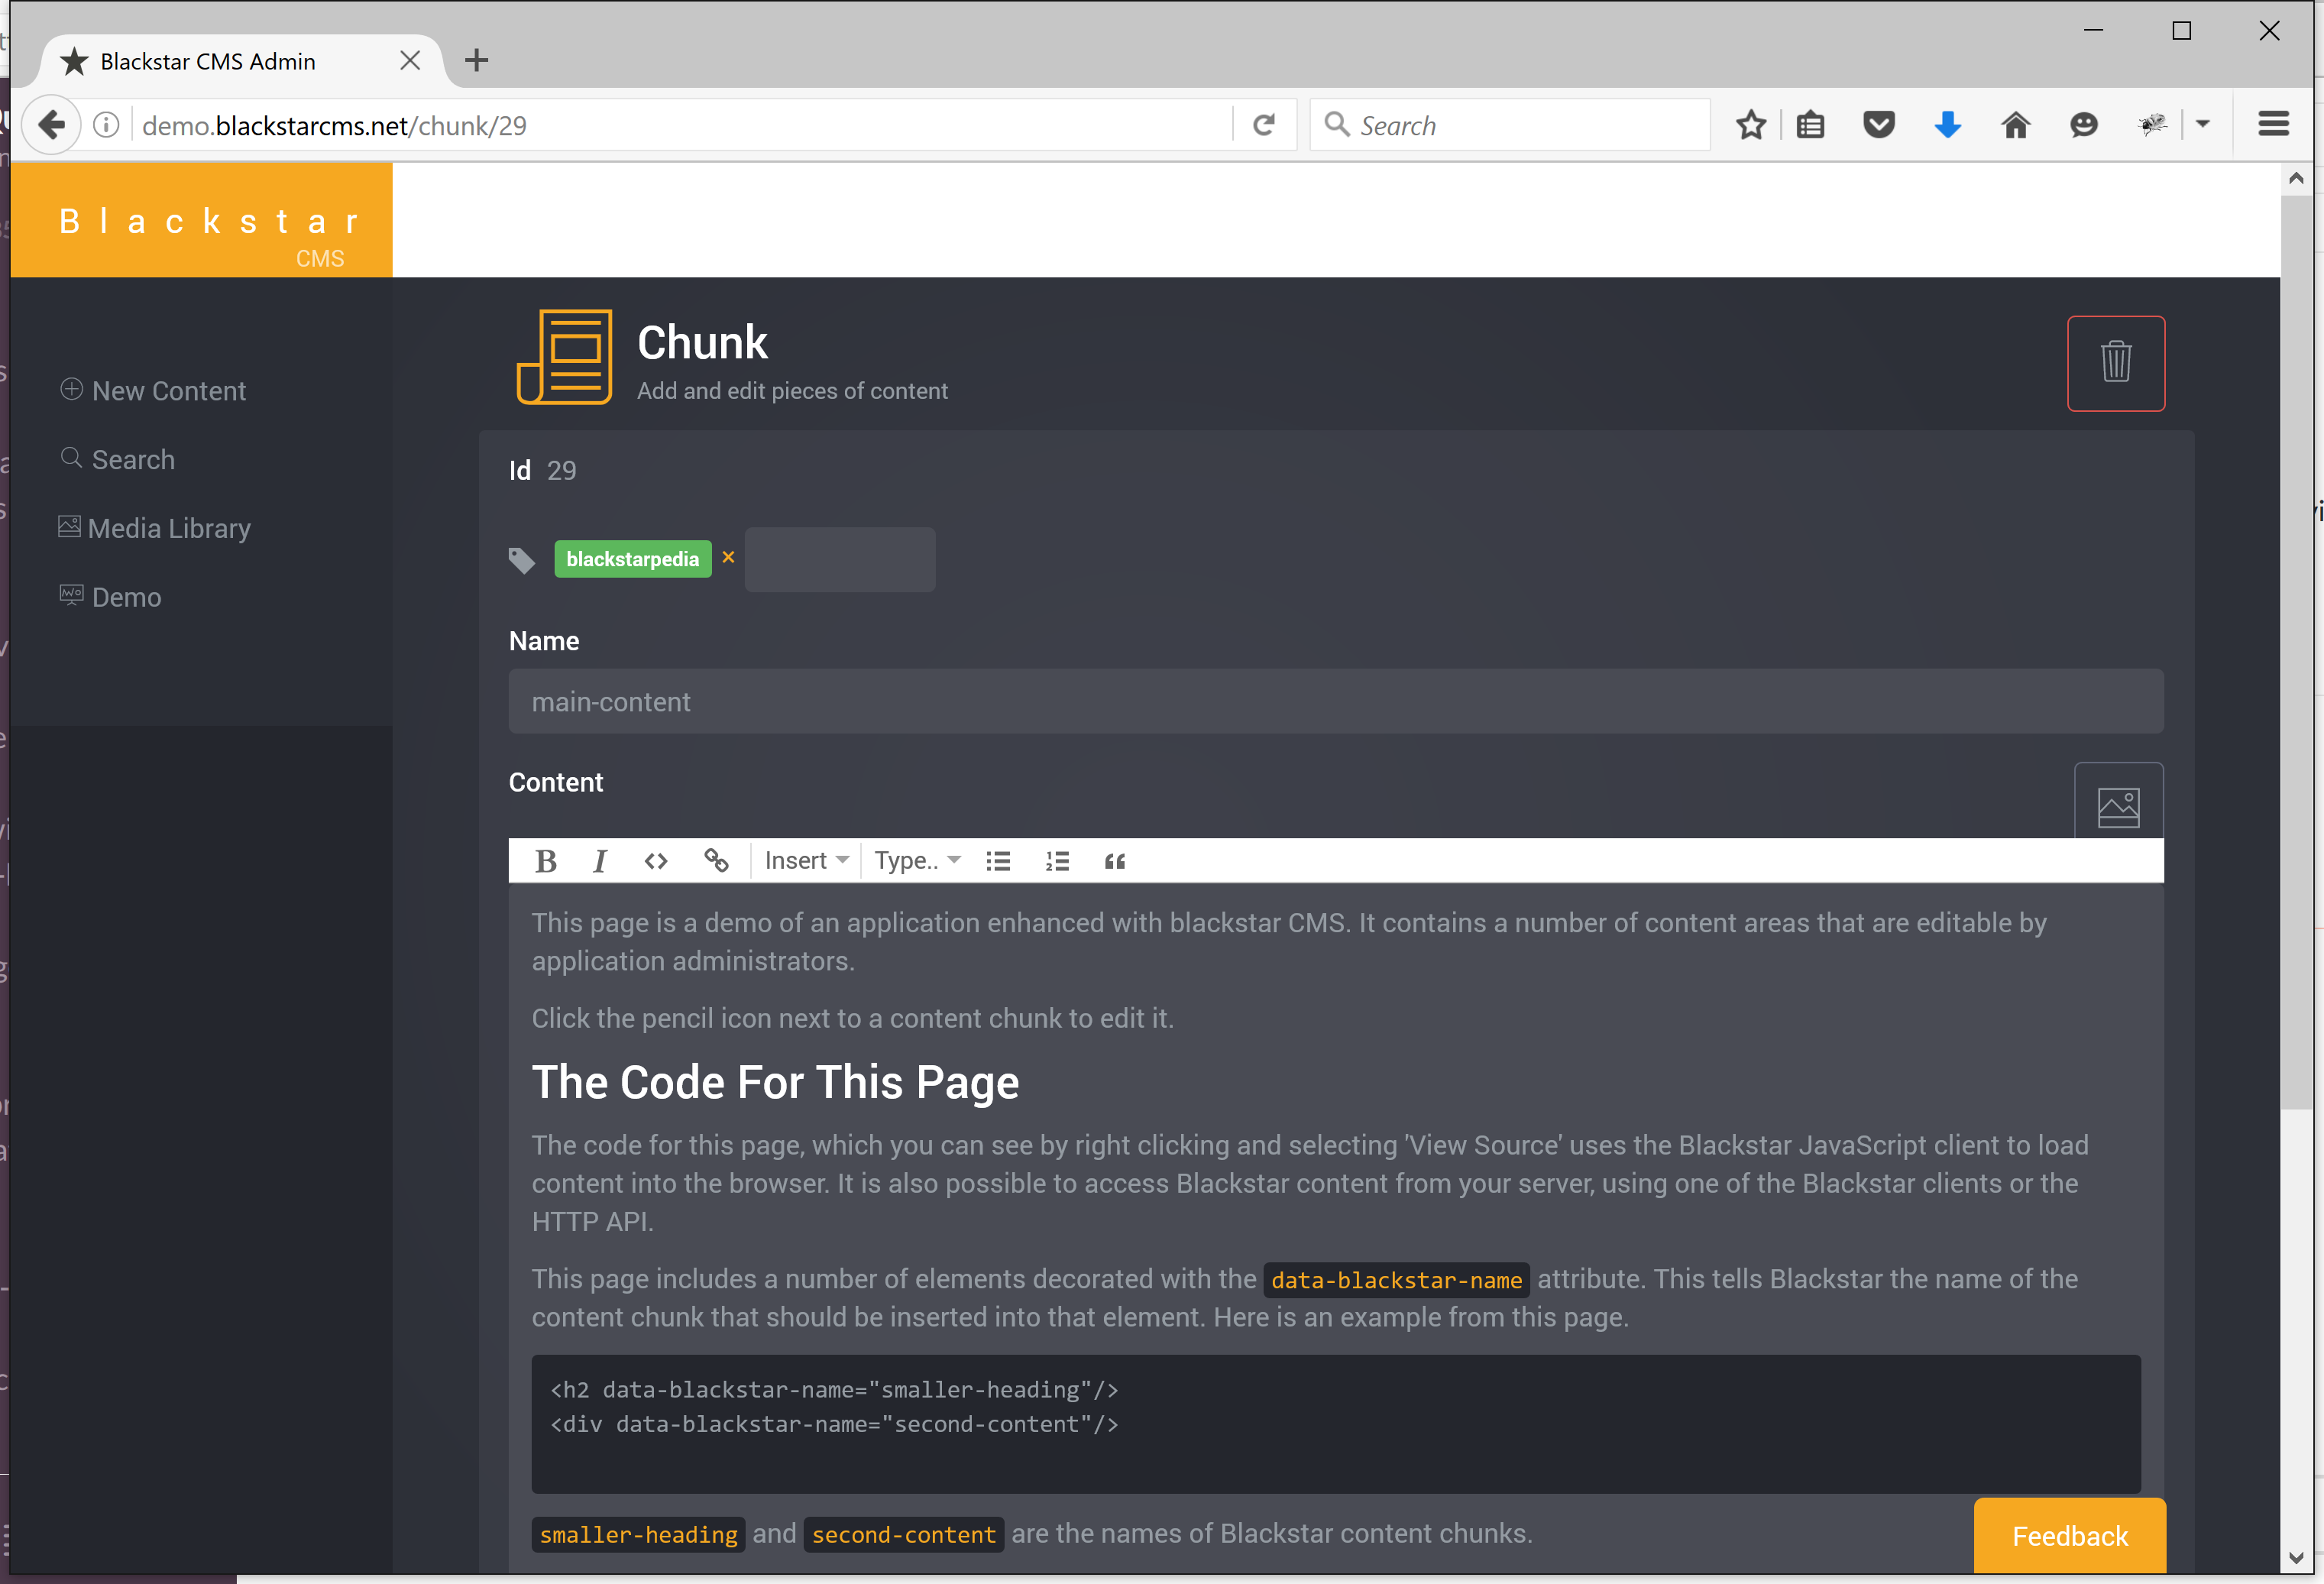Click the second-content inline code
The height and width of the screenshot is (1584, 2324).
(x=903, y=1534)
